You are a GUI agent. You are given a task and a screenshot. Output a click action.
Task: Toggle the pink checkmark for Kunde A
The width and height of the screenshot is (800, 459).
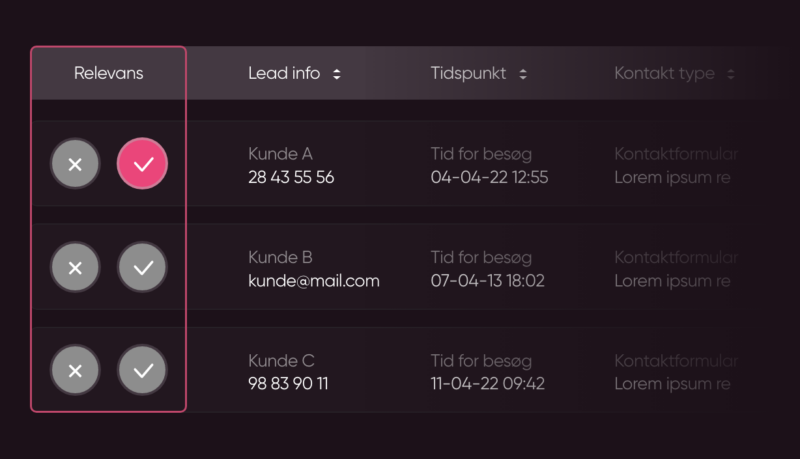pyautogui.click(x=142, y=164)
